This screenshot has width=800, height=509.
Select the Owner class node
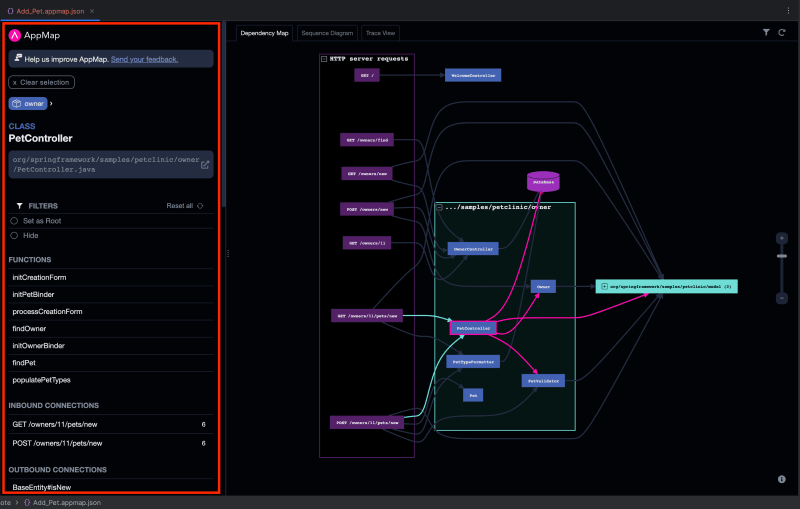click(543, 287)
